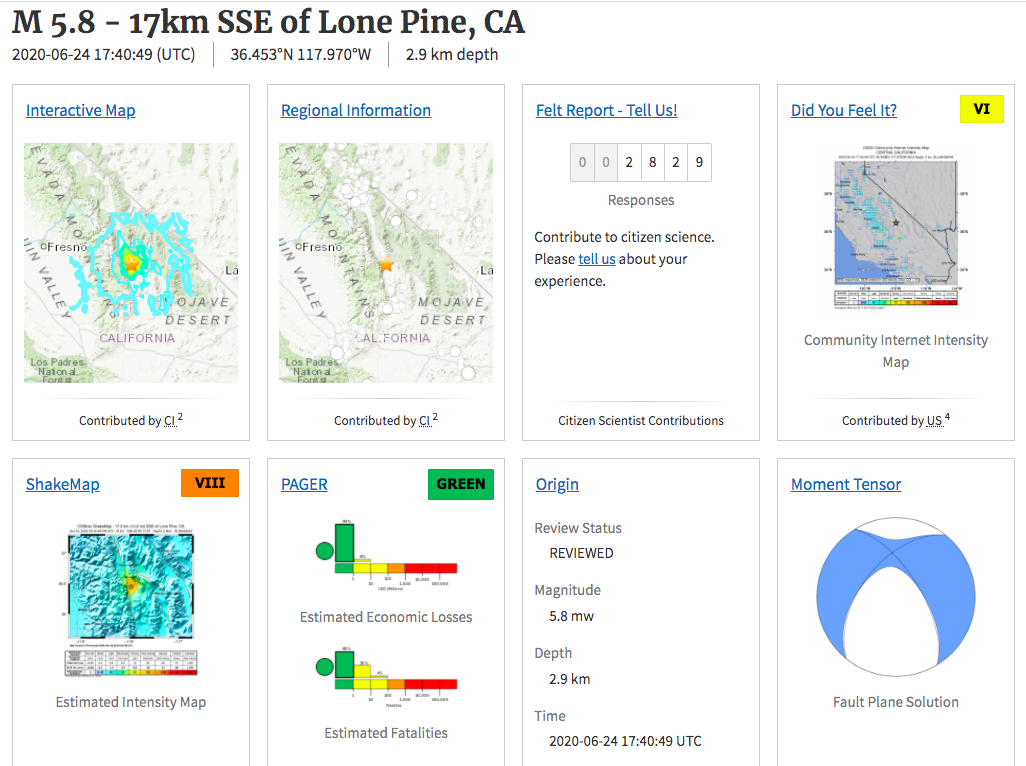Click the orange VIII intensity badge

pyautogui.click(x=209, y=484)
